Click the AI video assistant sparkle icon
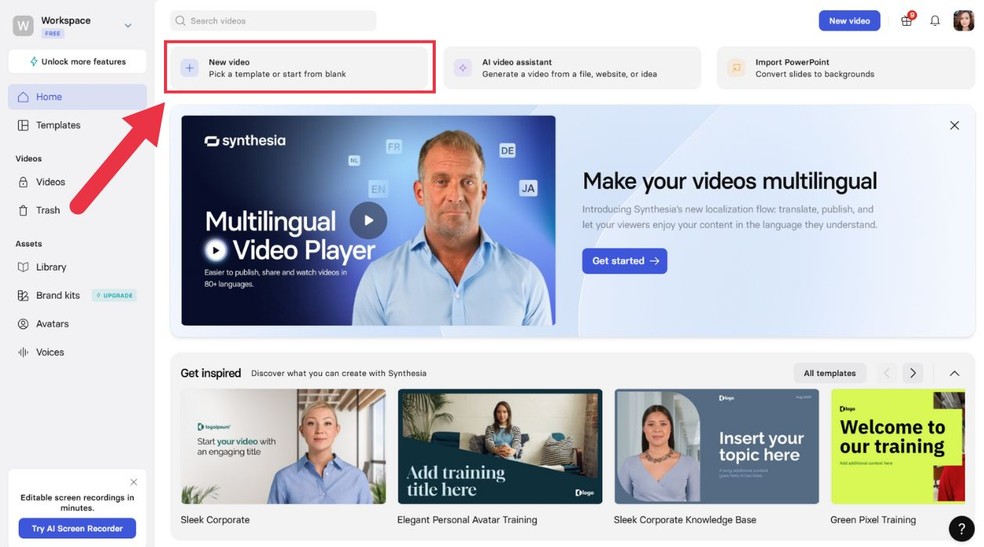Screen dimensions: 984x547 pos(463,68)
